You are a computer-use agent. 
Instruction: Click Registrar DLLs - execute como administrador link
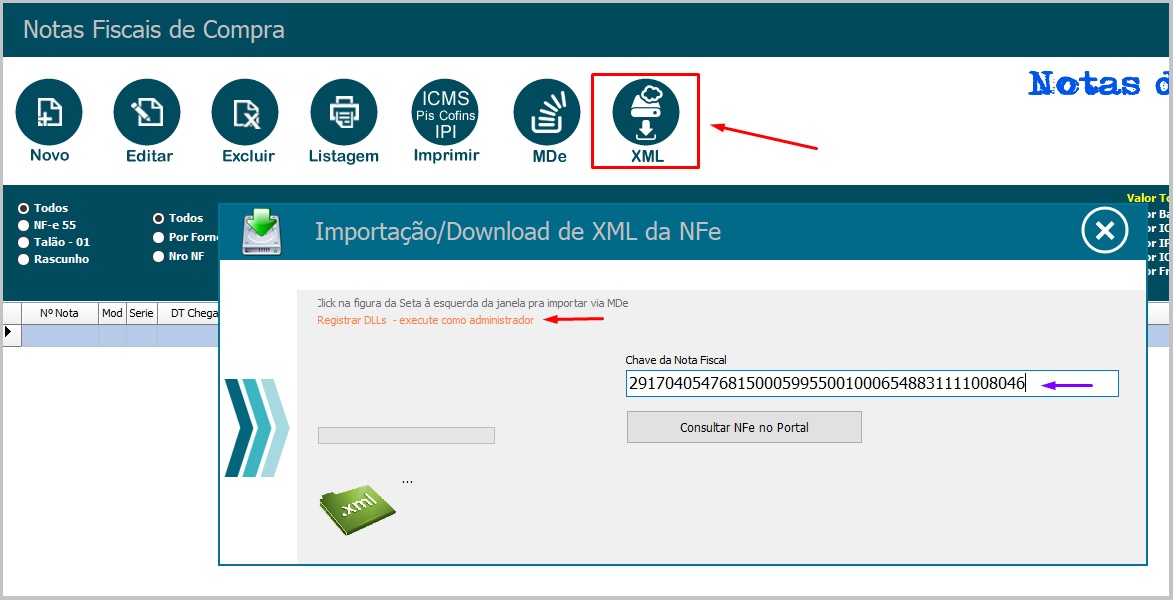tap(426, 320)
